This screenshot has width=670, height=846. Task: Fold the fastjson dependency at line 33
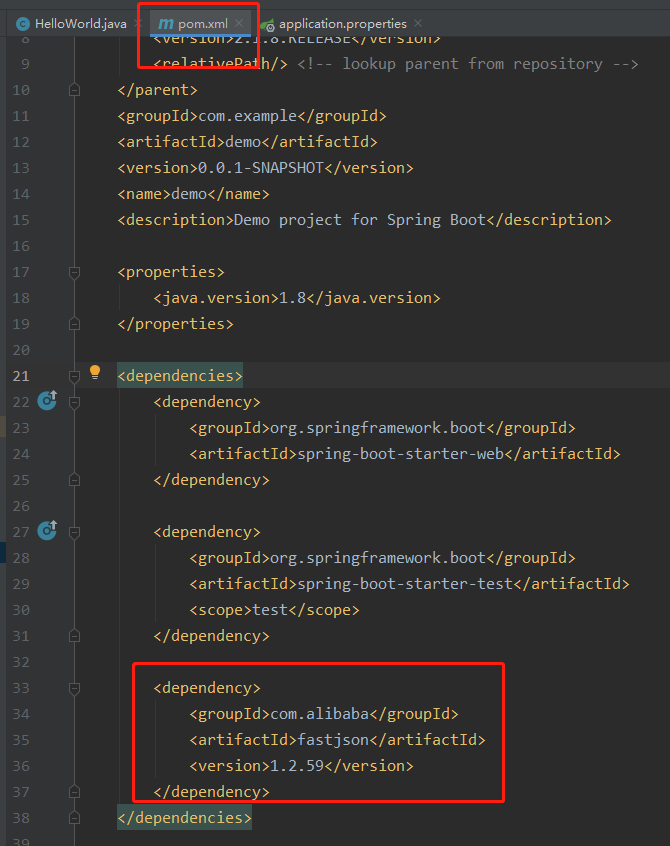click(x=74, y=688)
